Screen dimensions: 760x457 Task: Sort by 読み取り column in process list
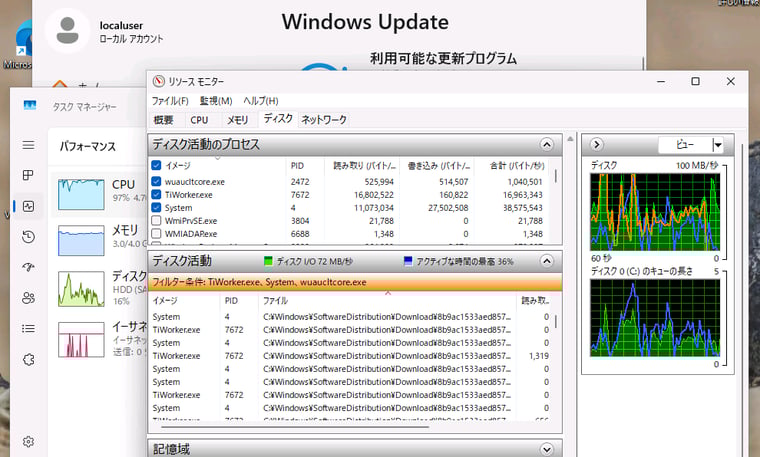coord(362,166)
